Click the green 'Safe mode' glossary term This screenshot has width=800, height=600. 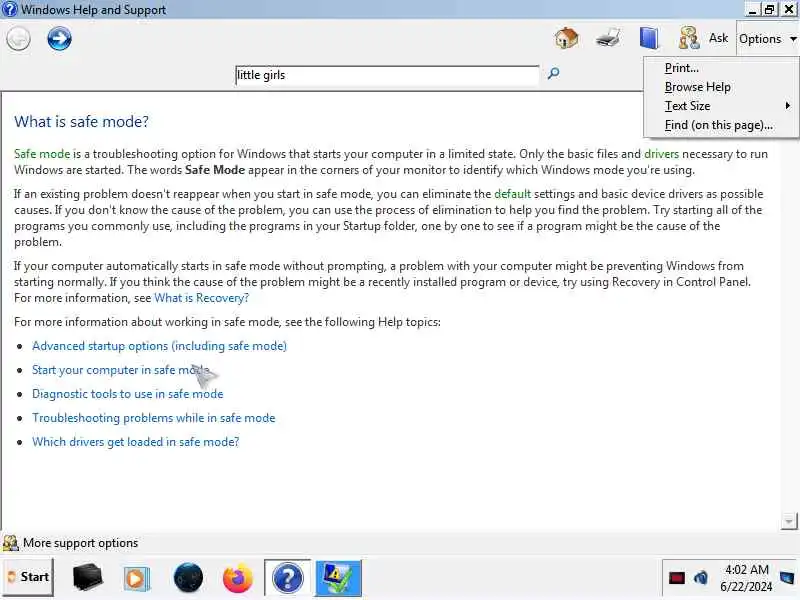click(x=42, y=154)
